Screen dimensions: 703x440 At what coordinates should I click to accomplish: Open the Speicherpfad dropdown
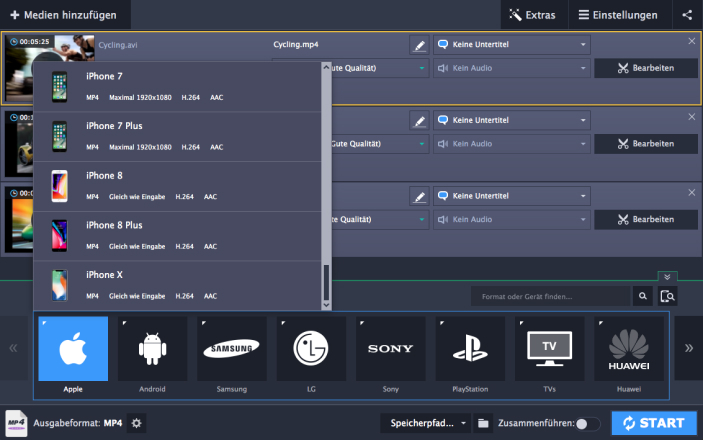point(425,423)
